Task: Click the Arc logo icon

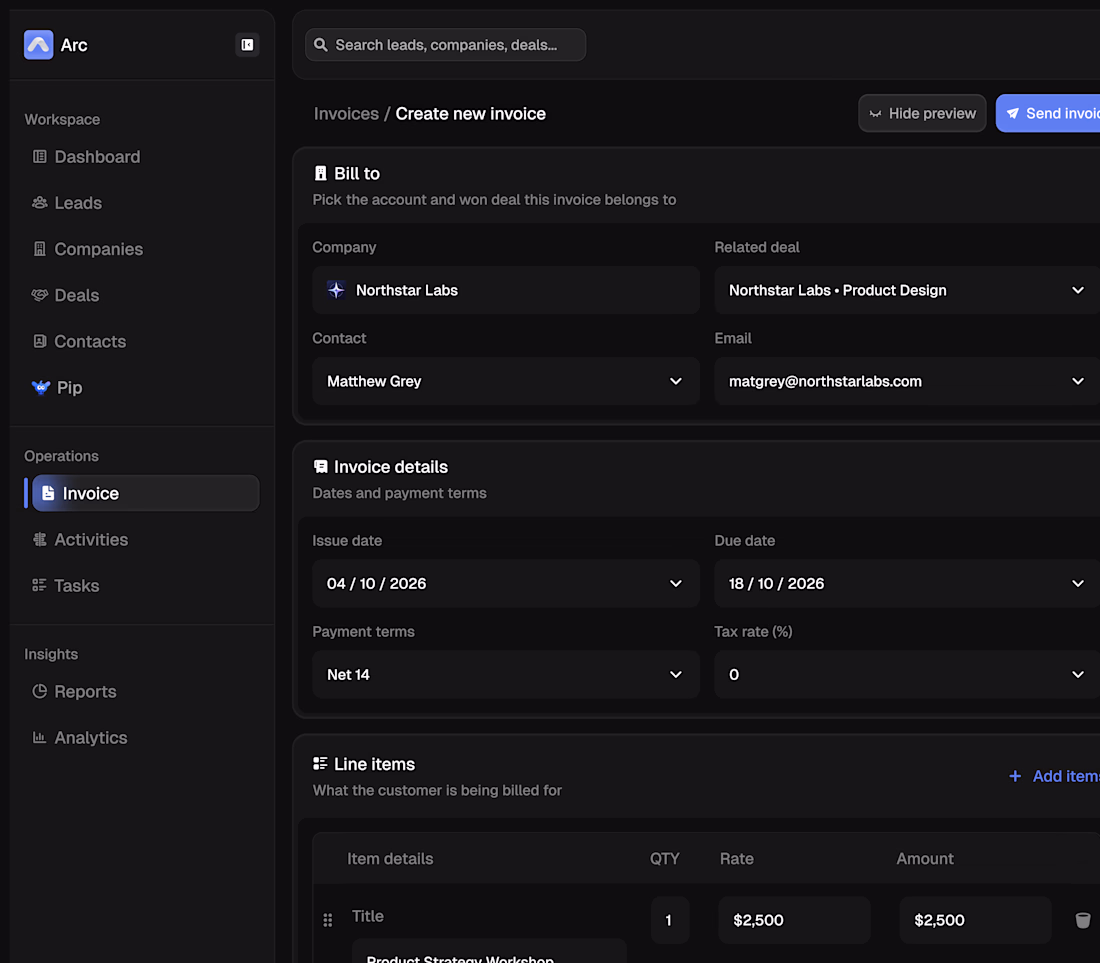Action: click(x=39, y=45)
